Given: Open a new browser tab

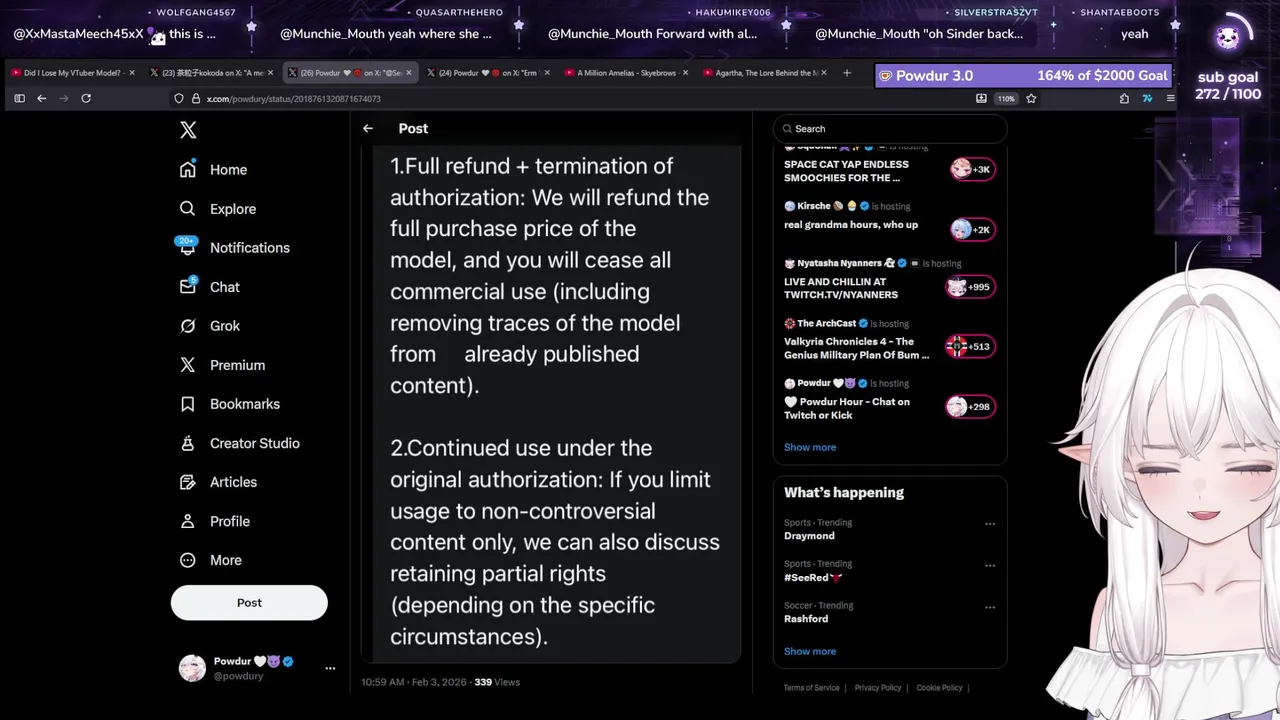Looking at the screenshot, I should click(847, 73).
